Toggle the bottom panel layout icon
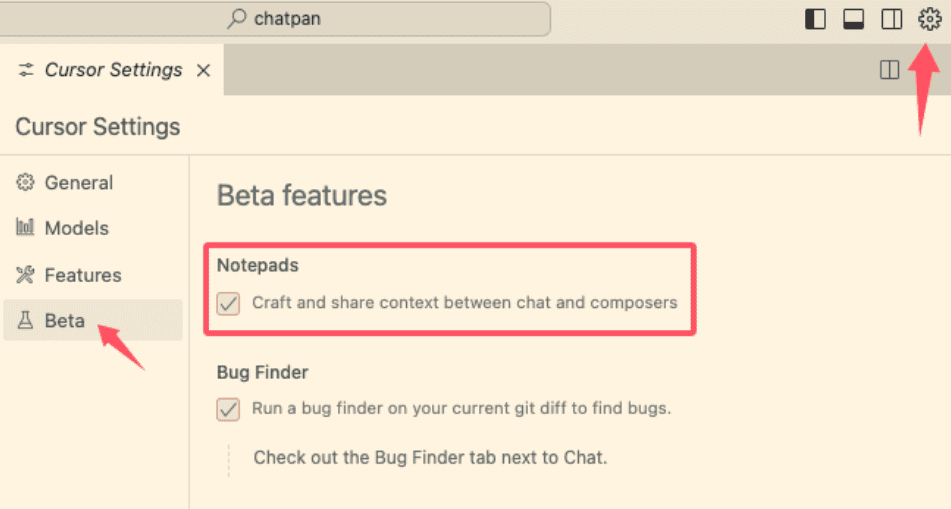 click(x=853, y=19)
